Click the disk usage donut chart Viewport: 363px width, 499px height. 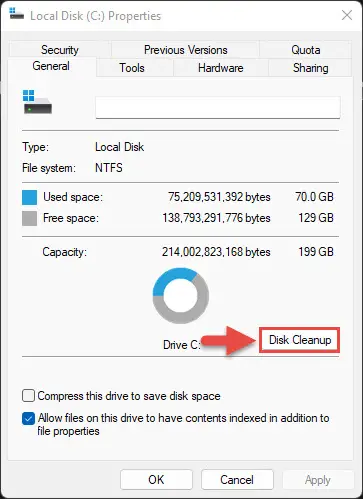point(181,296)
